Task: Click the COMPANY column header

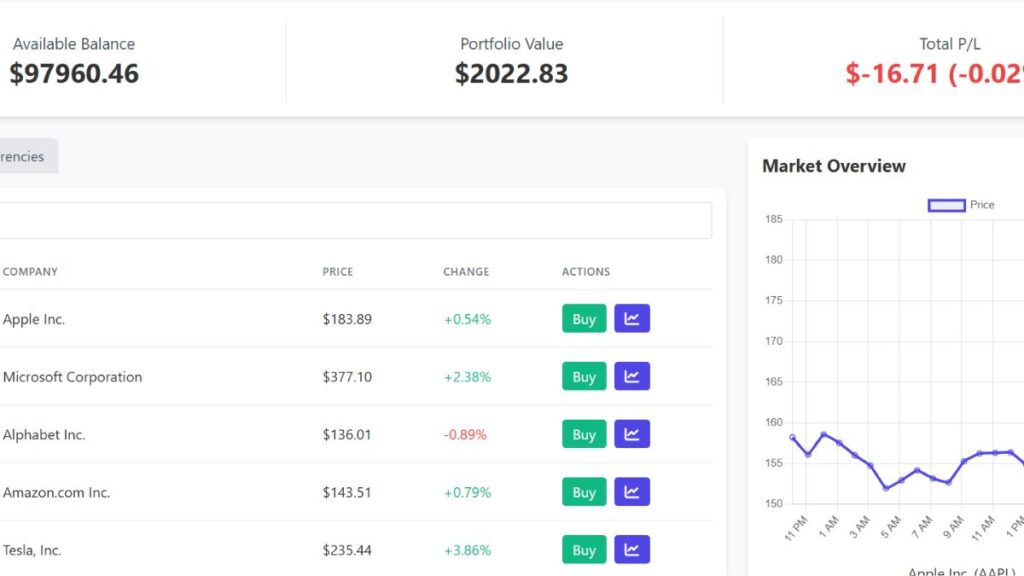Action: pos(30,272)
